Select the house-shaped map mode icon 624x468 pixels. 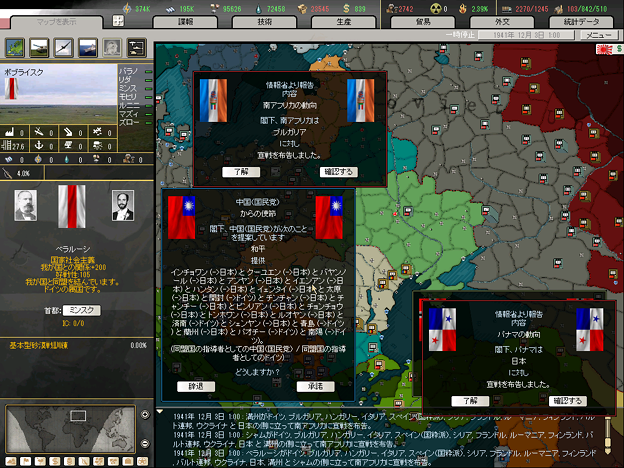pos(128,461)
